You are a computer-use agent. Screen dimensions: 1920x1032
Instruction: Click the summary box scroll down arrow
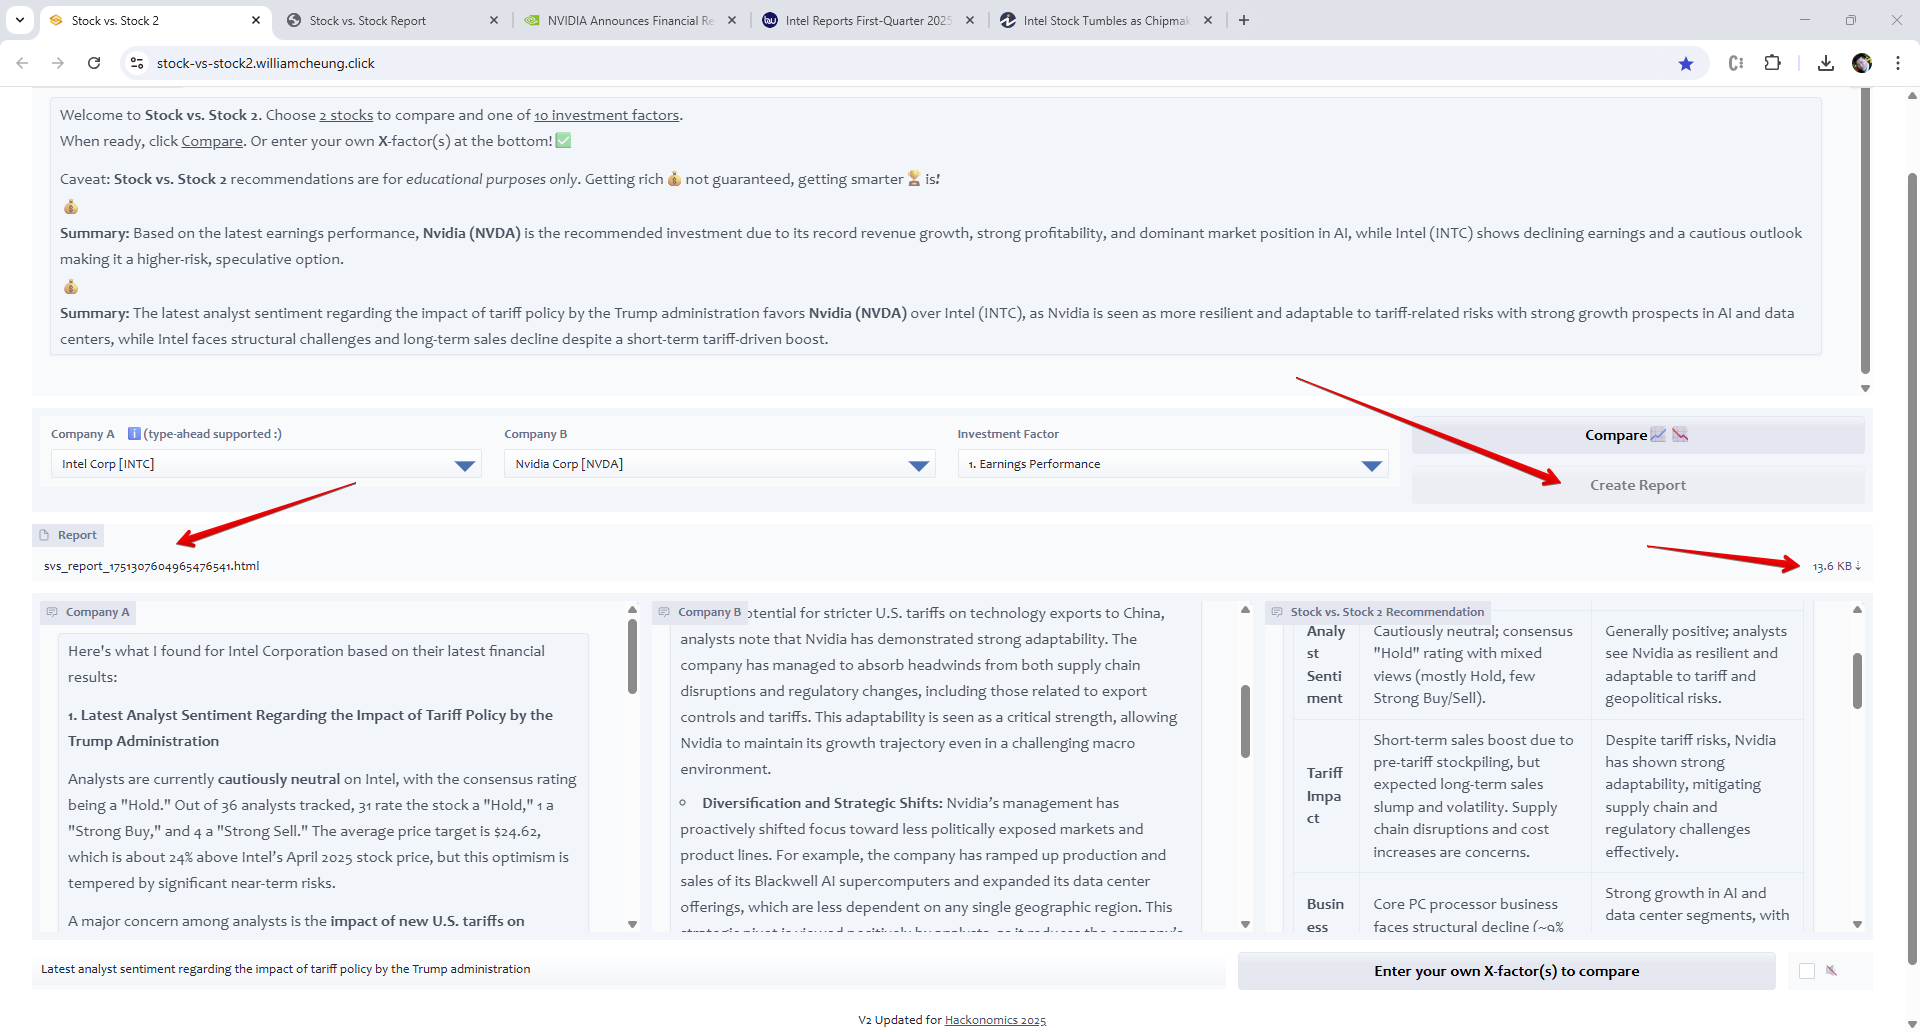(x=1865, y=388)
